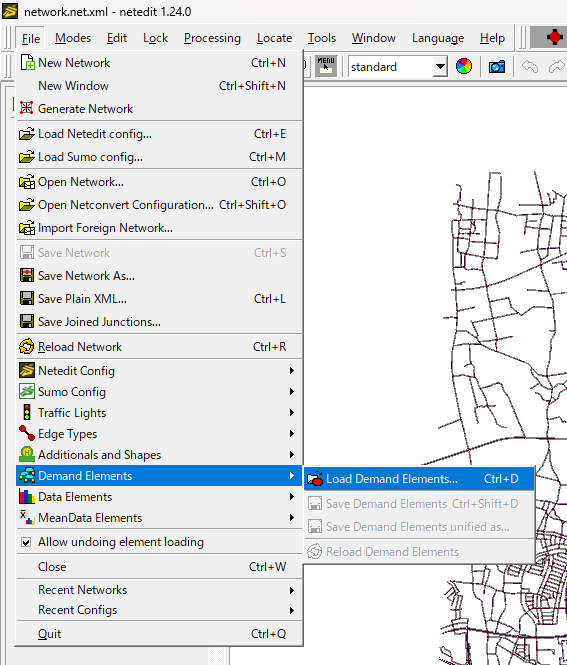This screenshot has height=665, width=567.
Task: Click the Open Network folder icon
Action: (27, 182)
